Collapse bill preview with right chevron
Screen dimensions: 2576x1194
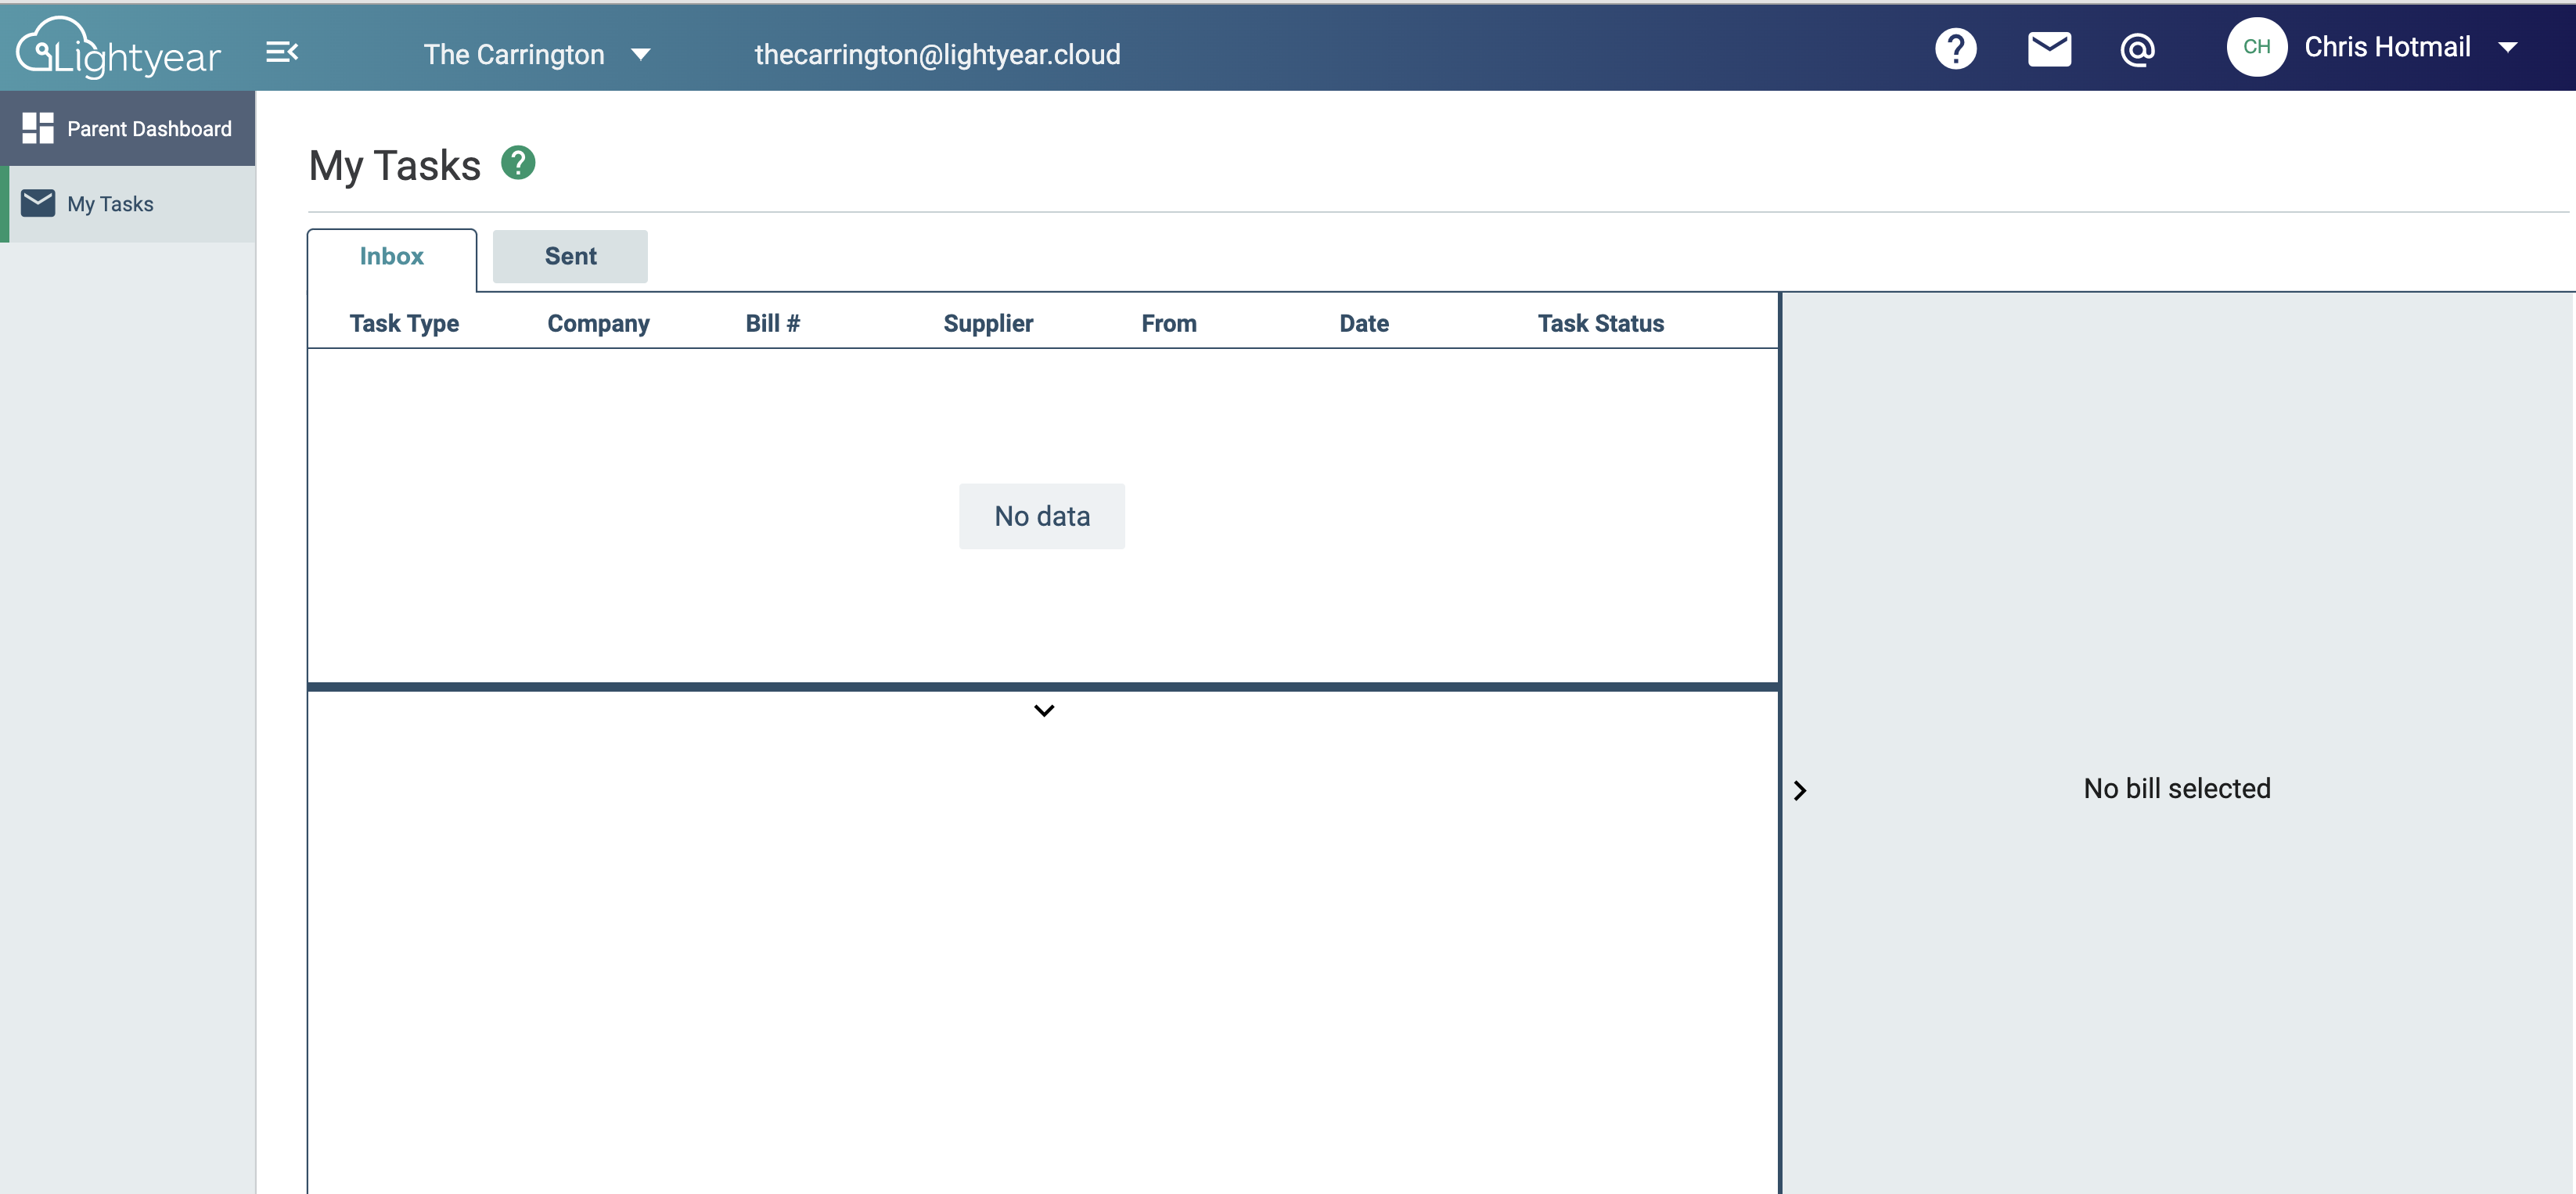(1799, 790)
